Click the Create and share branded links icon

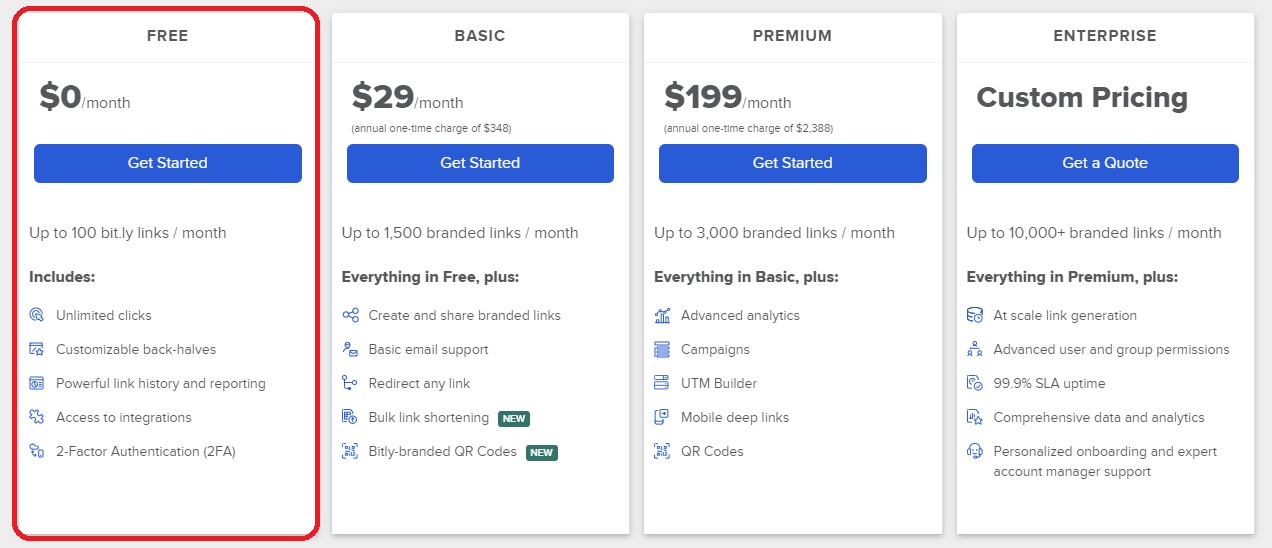[350, 315]
